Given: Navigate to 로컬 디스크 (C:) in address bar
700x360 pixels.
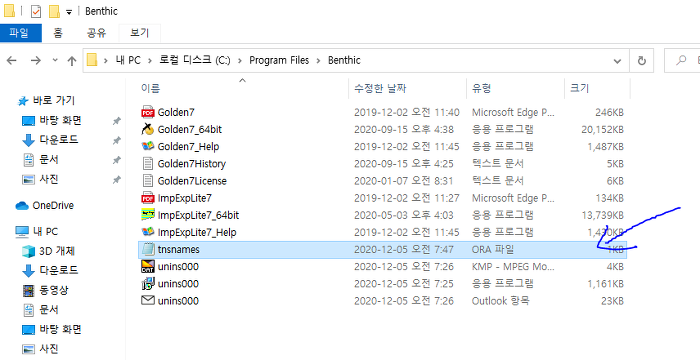Looking at the screenshot, I should click(195, 60).
